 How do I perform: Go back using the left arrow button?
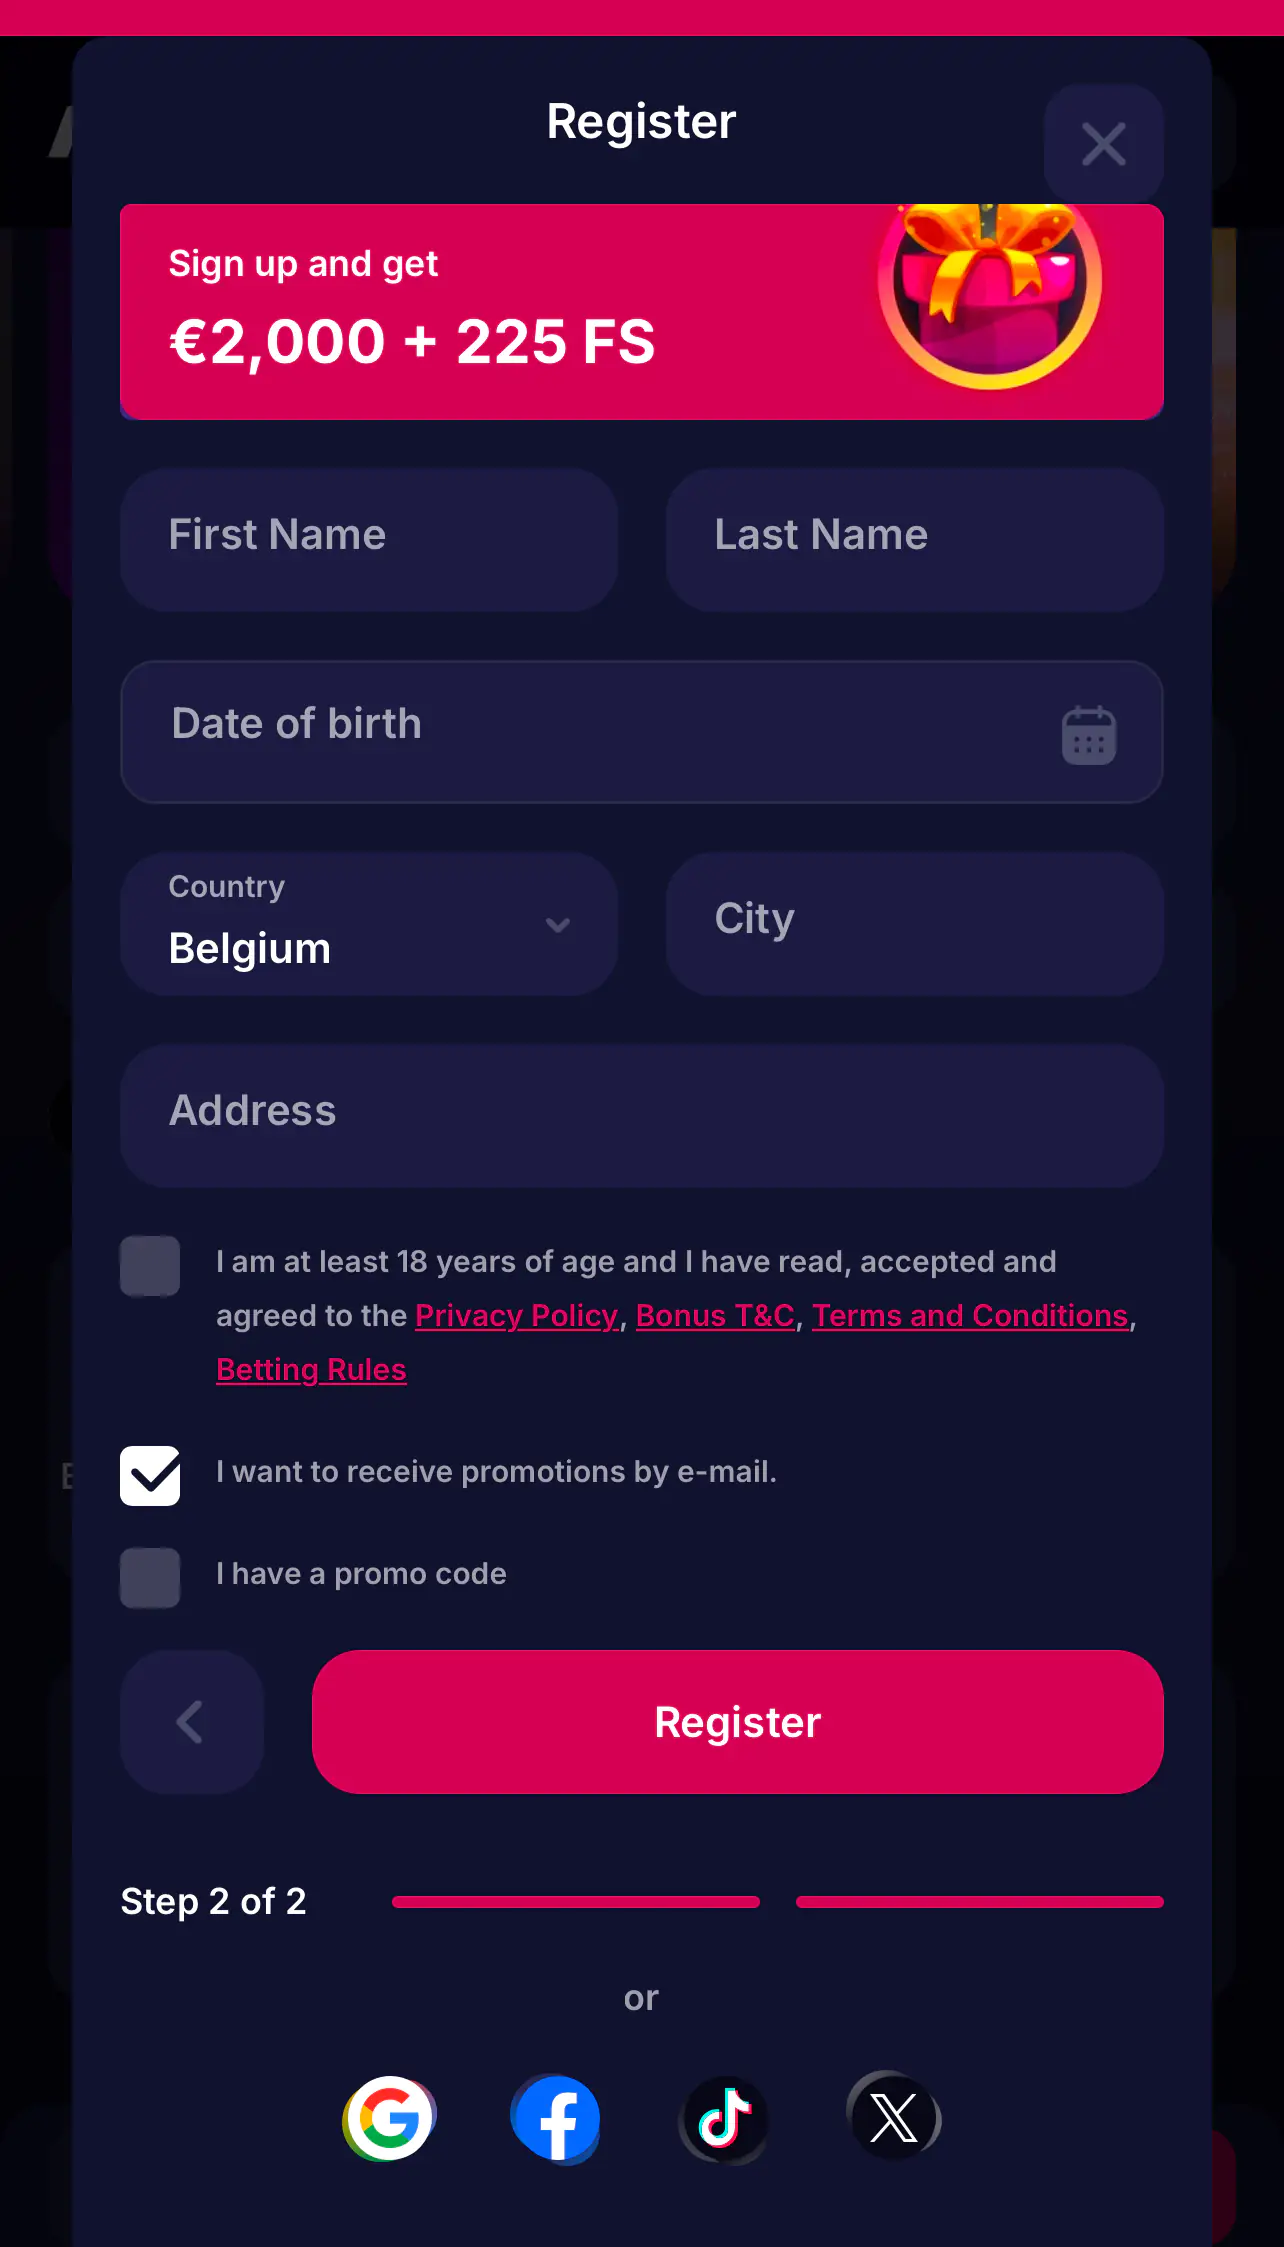[x=192, y=1722]
